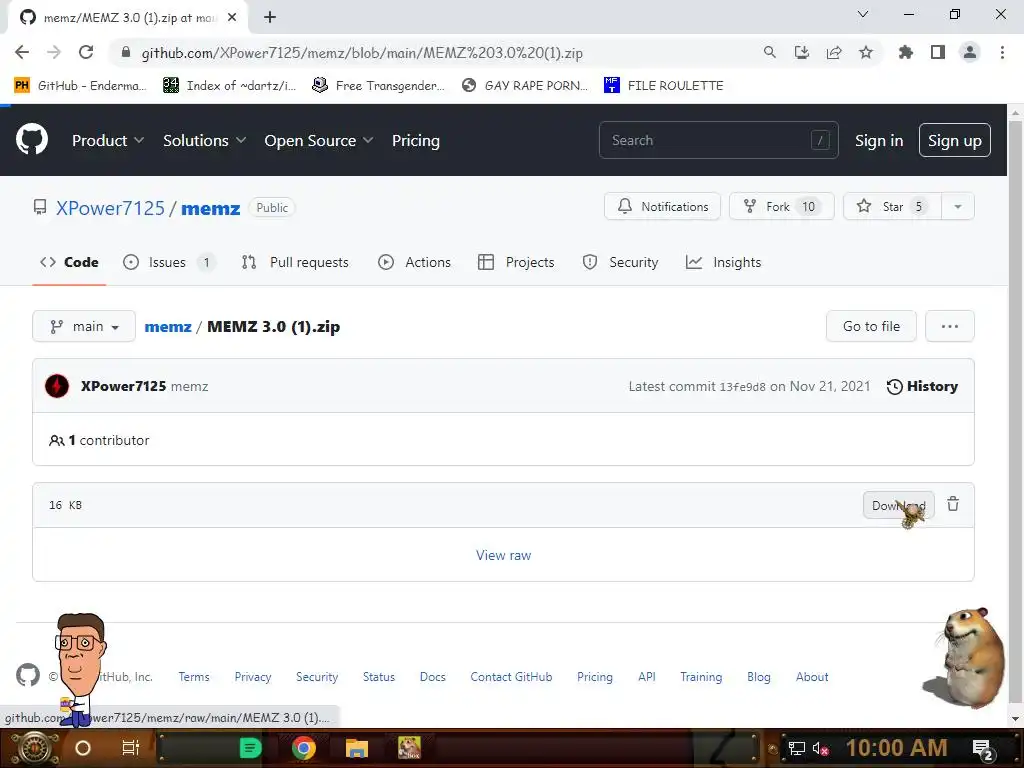
Task: Click the zoom magnifier icon in address bar
Action: click(x=769, y=52)
